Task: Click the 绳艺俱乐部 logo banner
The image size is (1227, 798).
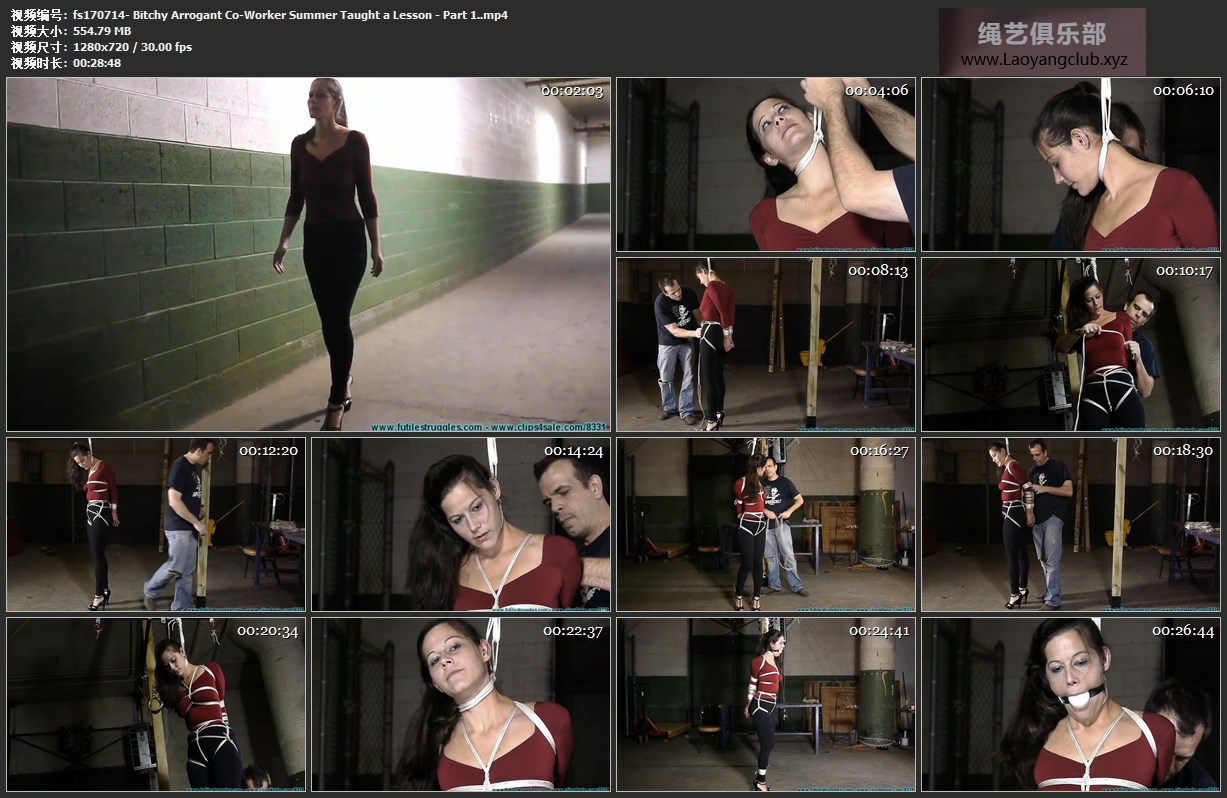Action: click(1042, 33)
